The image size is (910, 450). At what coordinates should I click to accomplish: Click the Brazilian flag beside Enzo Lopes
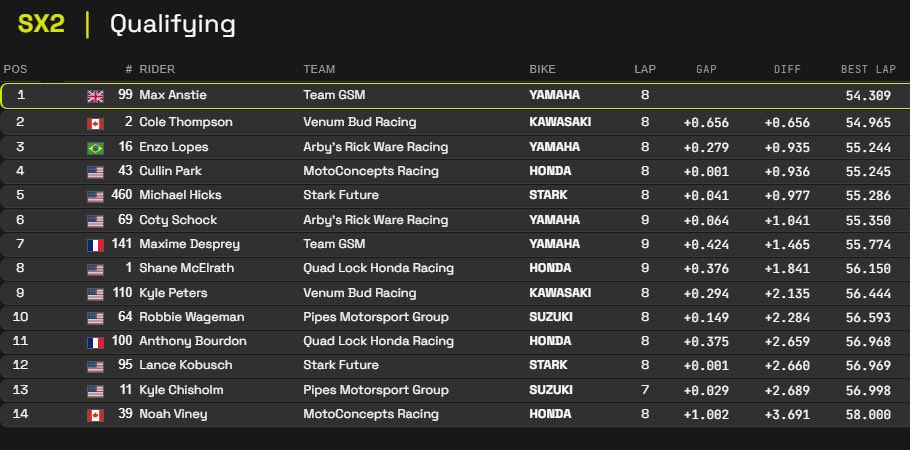point(95,147)
